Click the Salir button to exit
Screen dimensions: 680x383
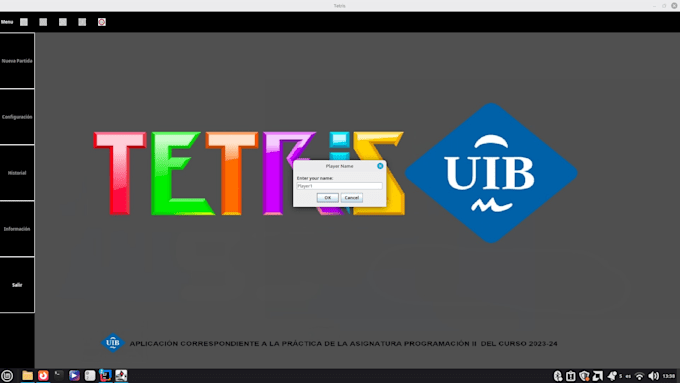17,285
